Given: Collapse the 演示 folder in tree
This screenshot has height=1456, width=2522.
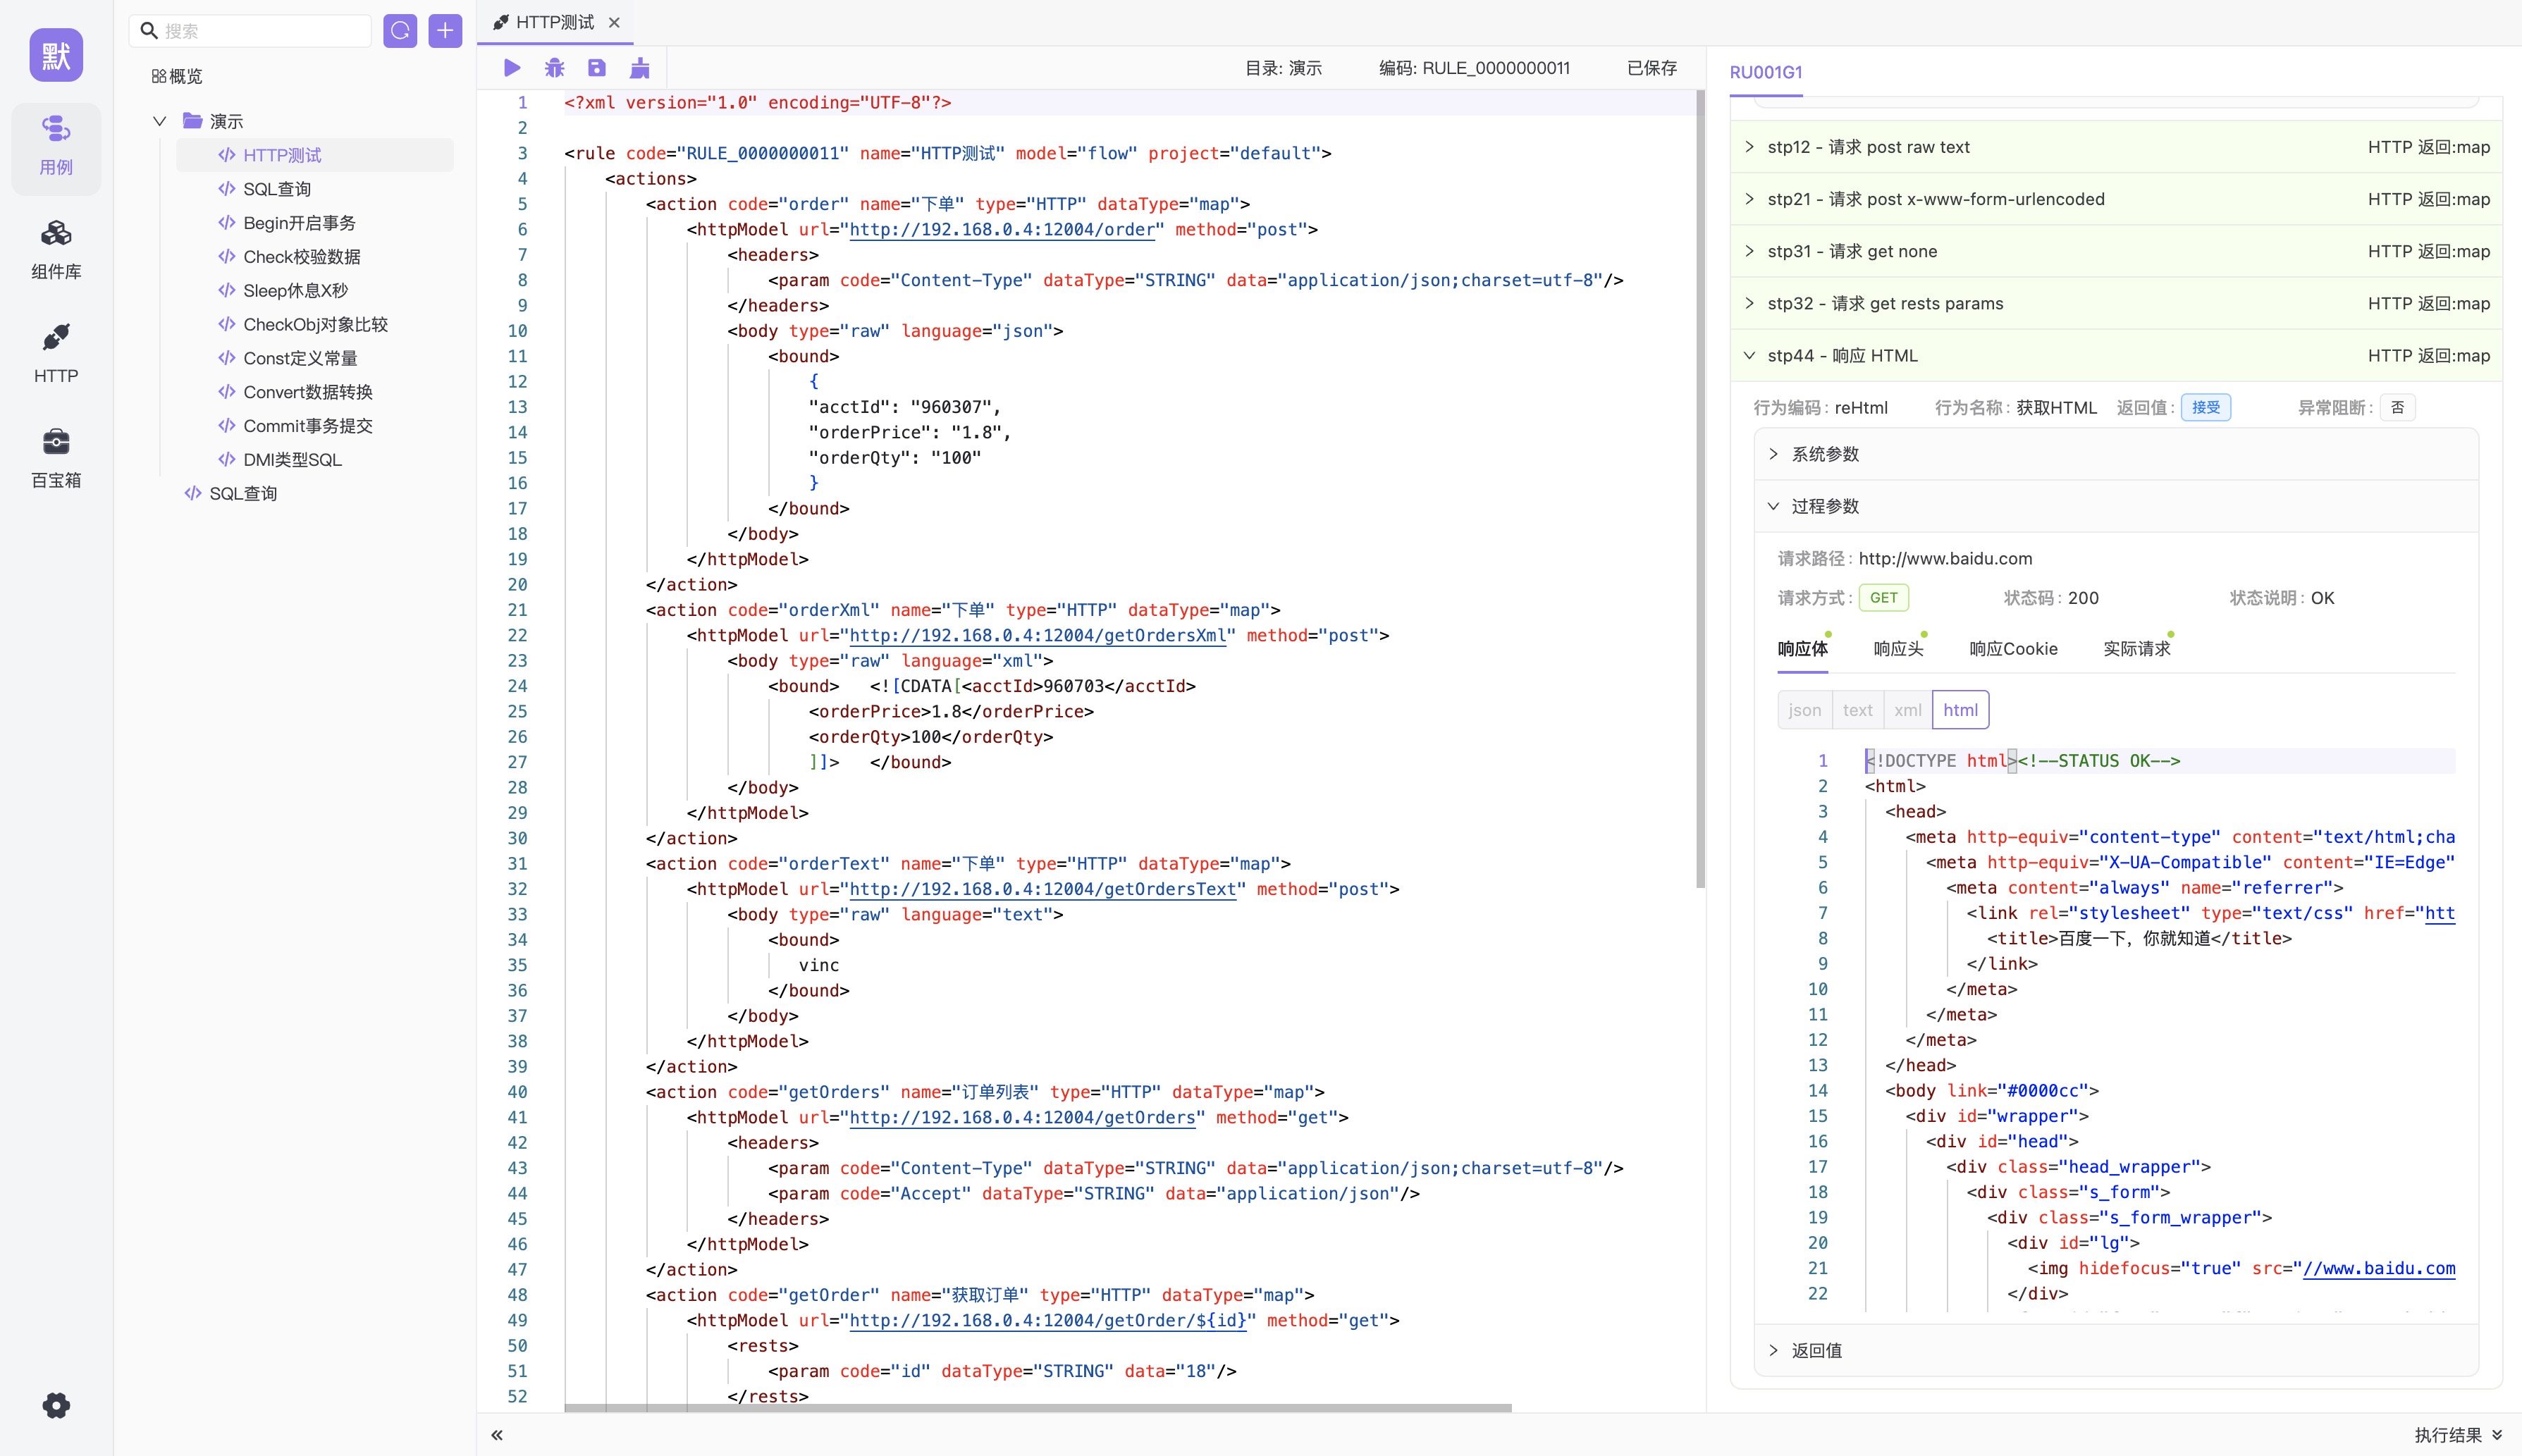Looking at the screenshot, I should click(159, 121).
